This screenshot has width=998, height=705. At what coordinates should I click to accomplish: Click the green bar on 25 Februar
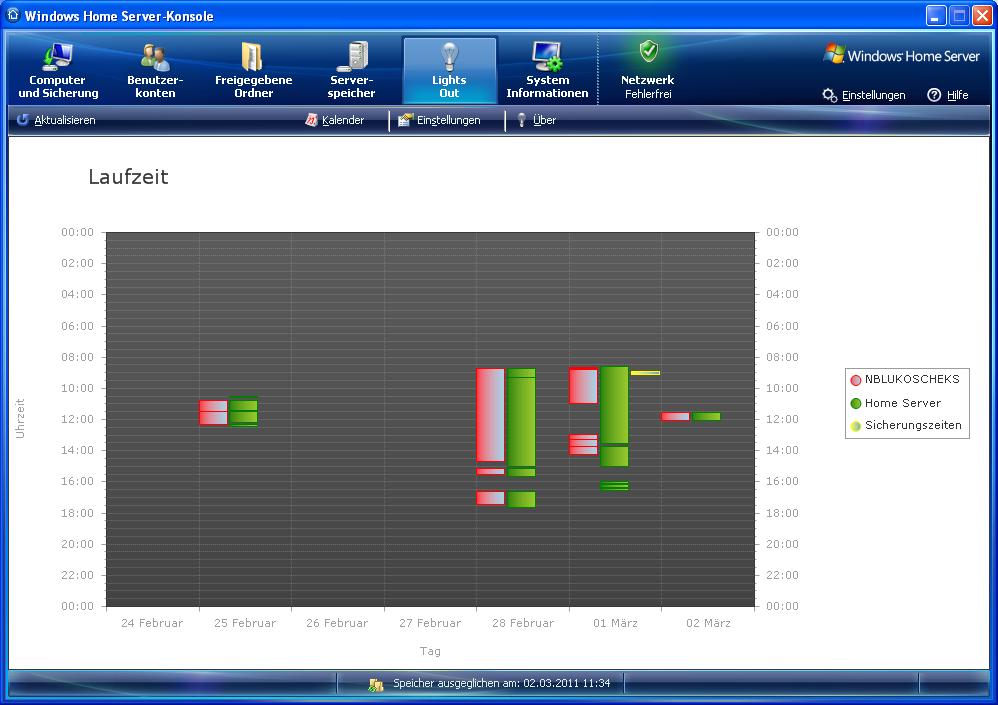tap(244, 411)
